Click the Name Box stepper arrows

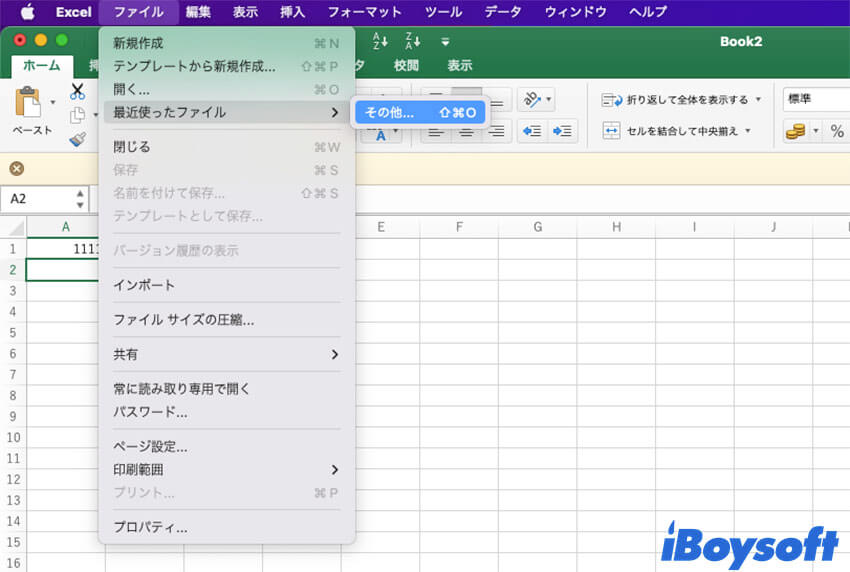pyautogui.click(x=80, y=199)
